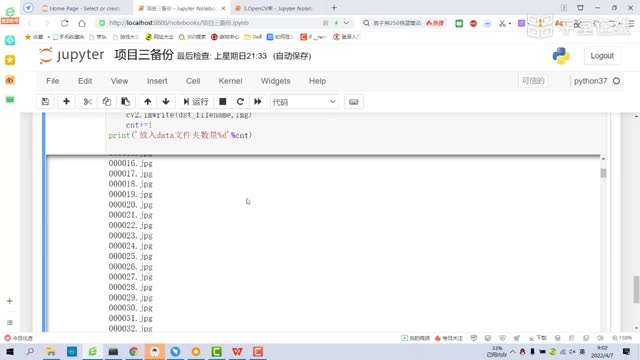This screenshot has width=640, height=360.
Task: Move selected cell up arrow
Action: 147,102
